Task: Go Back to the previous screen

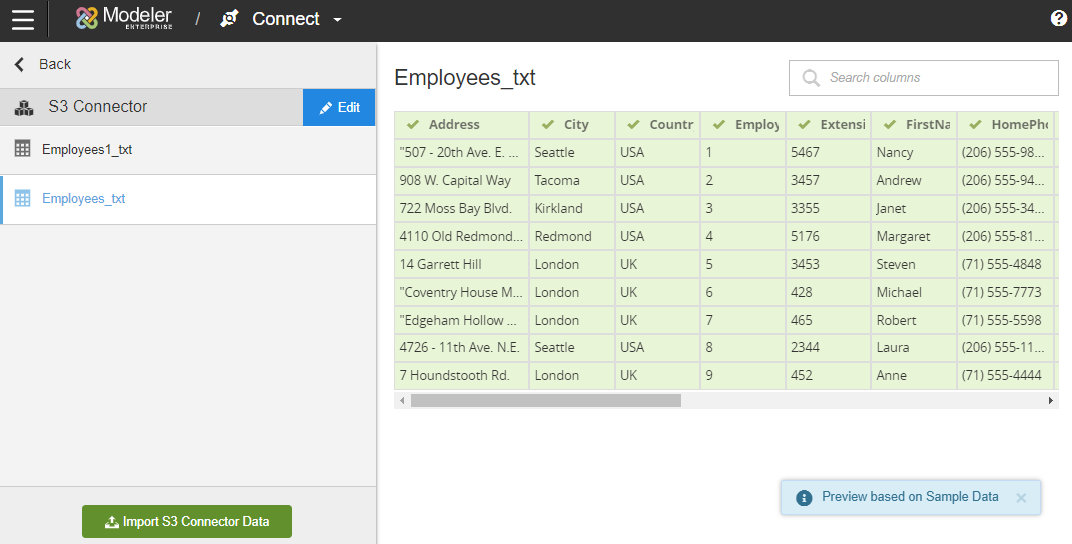Action: tap(43, 64)
